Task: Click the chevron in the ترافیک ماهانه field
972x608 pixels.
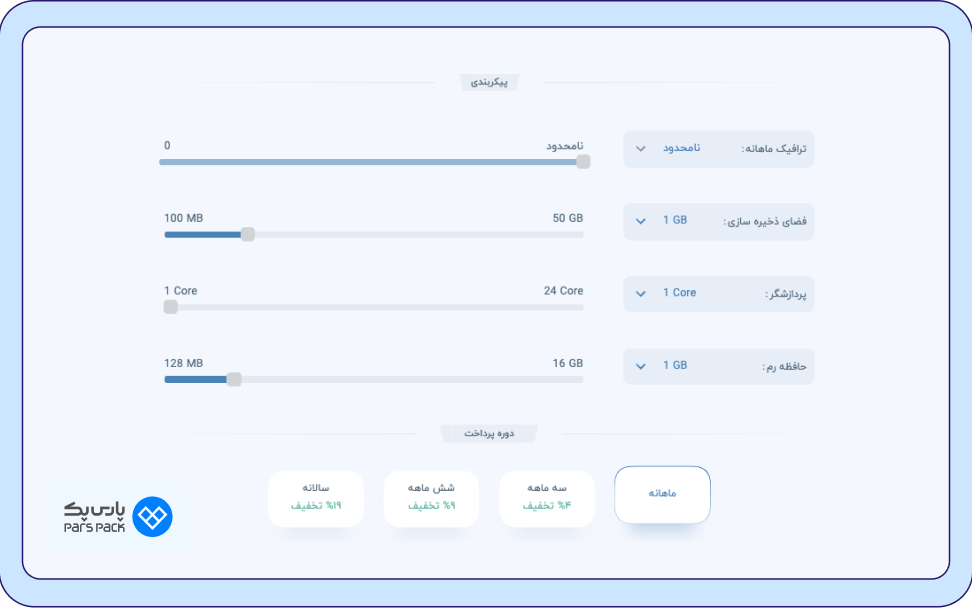Action: (x=641, y=149)
